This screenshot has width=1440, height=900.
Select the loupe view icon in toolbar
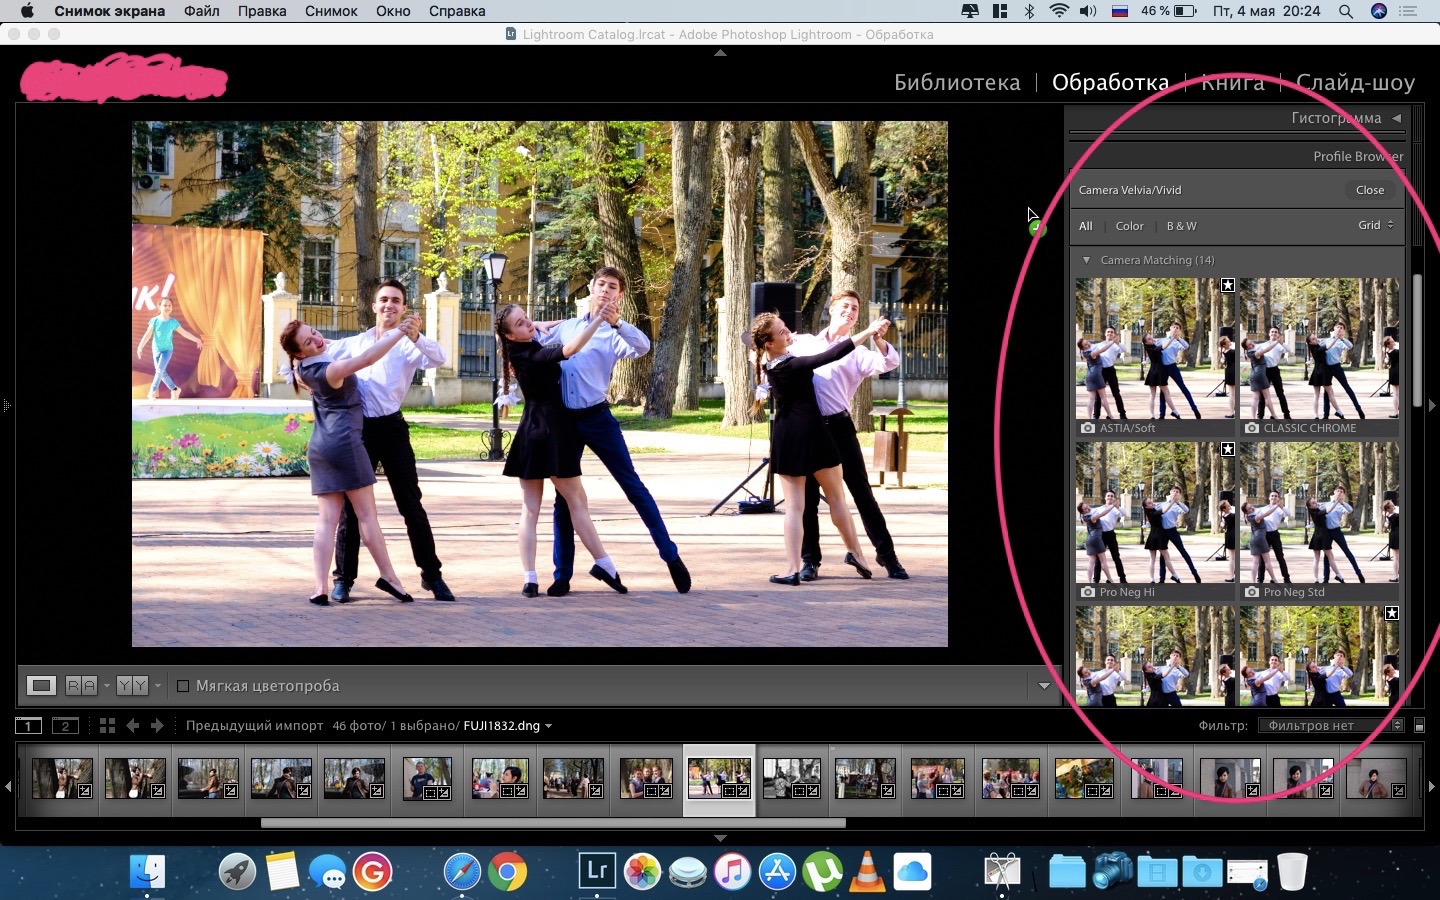point(41,686)
